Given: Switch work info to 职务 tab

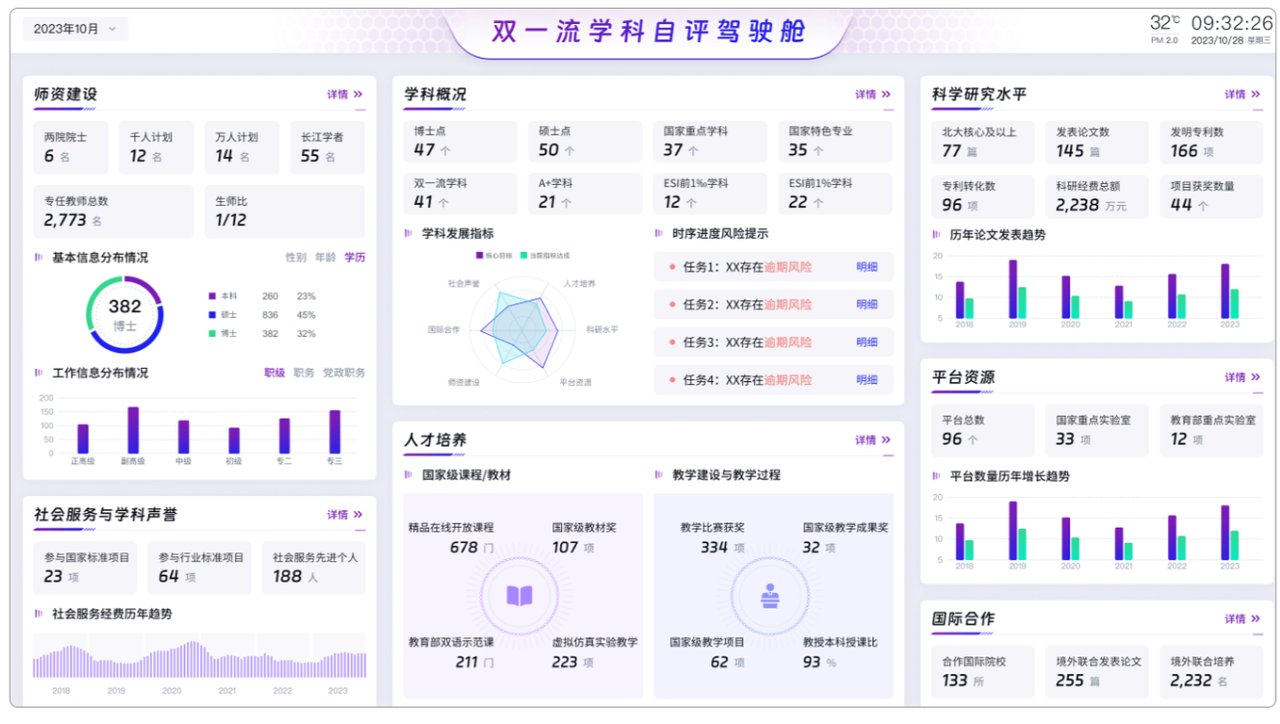Looking at the screenshot, I should pos(304,372).
